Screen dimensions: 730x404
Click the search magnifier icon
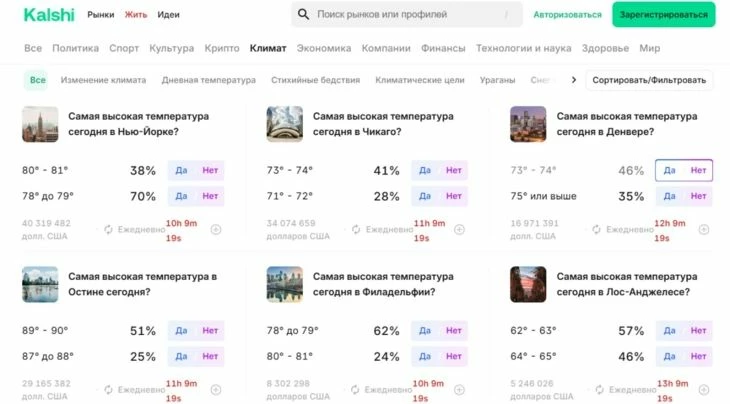pos(303,14)
